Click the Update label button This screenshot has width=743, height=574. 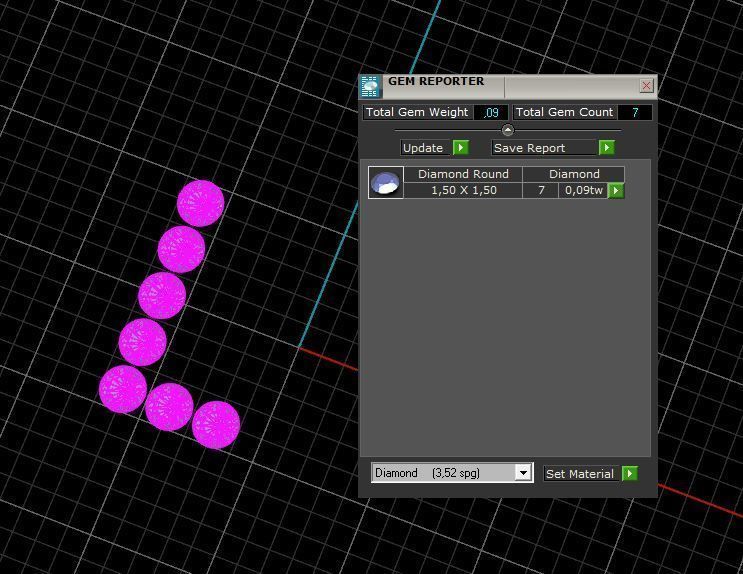(x=423, y=148)
